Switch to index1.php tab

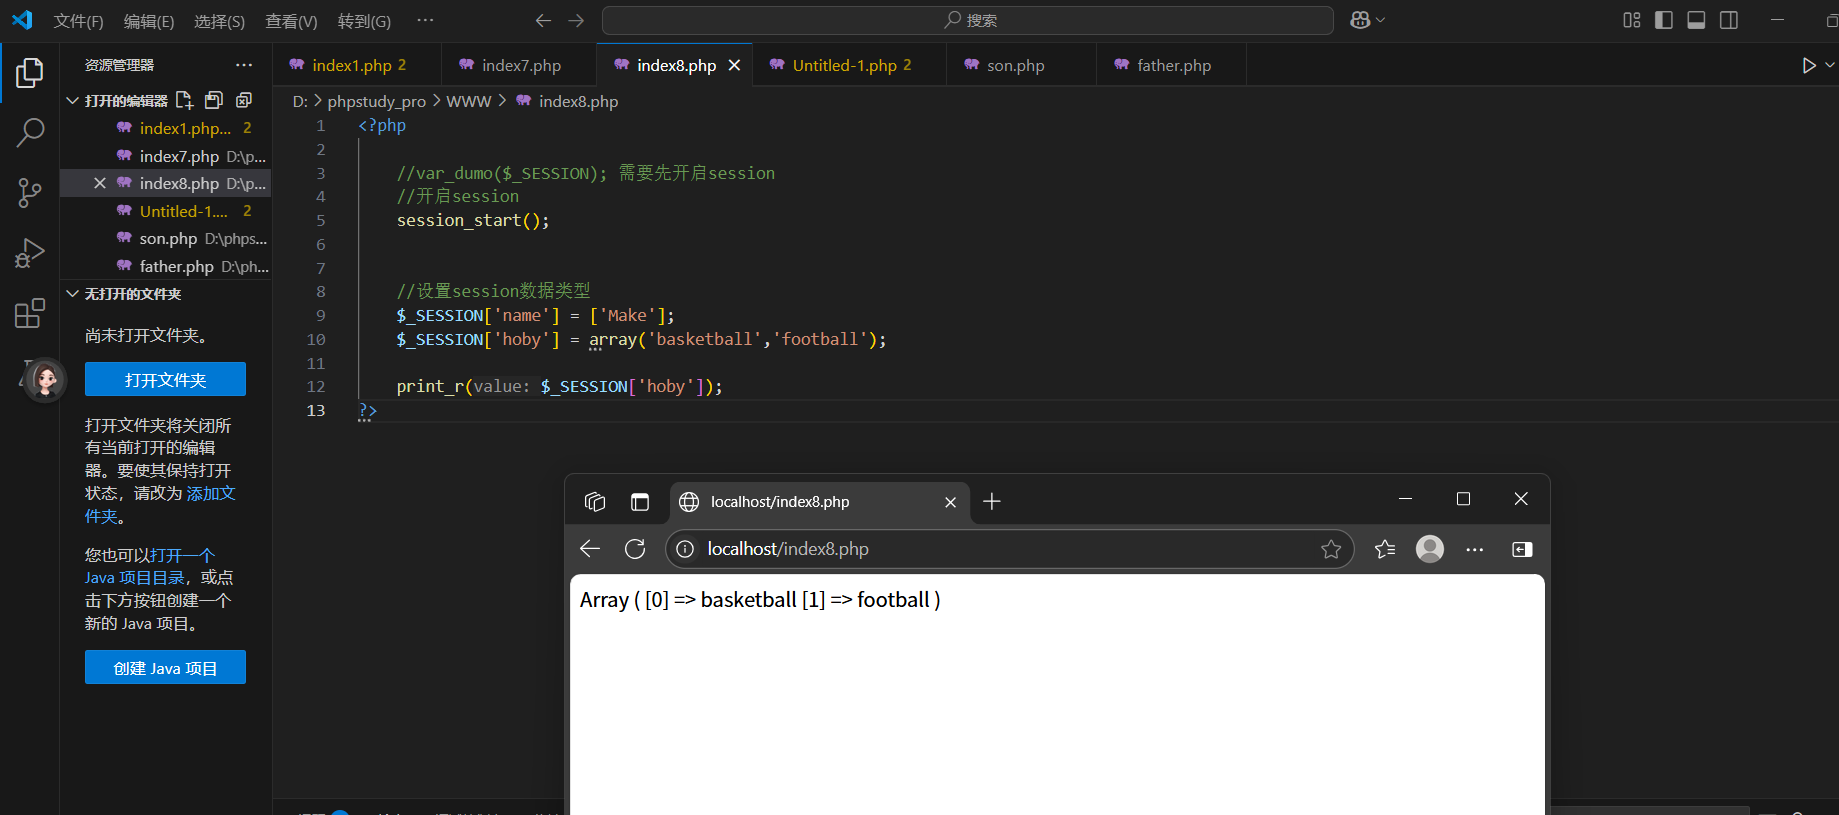coord(356,65)
